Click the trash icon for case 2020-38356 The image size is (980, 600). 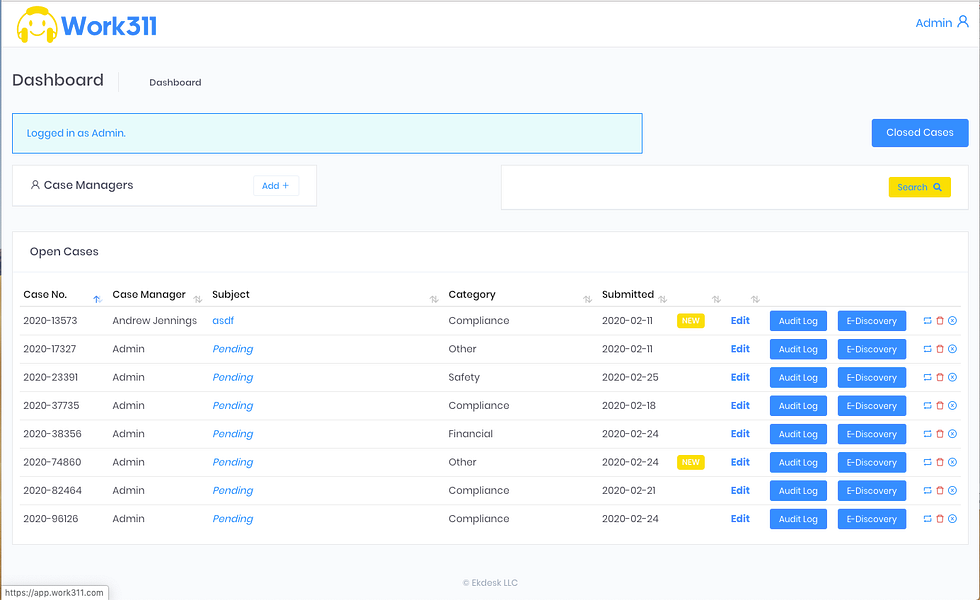940,434
